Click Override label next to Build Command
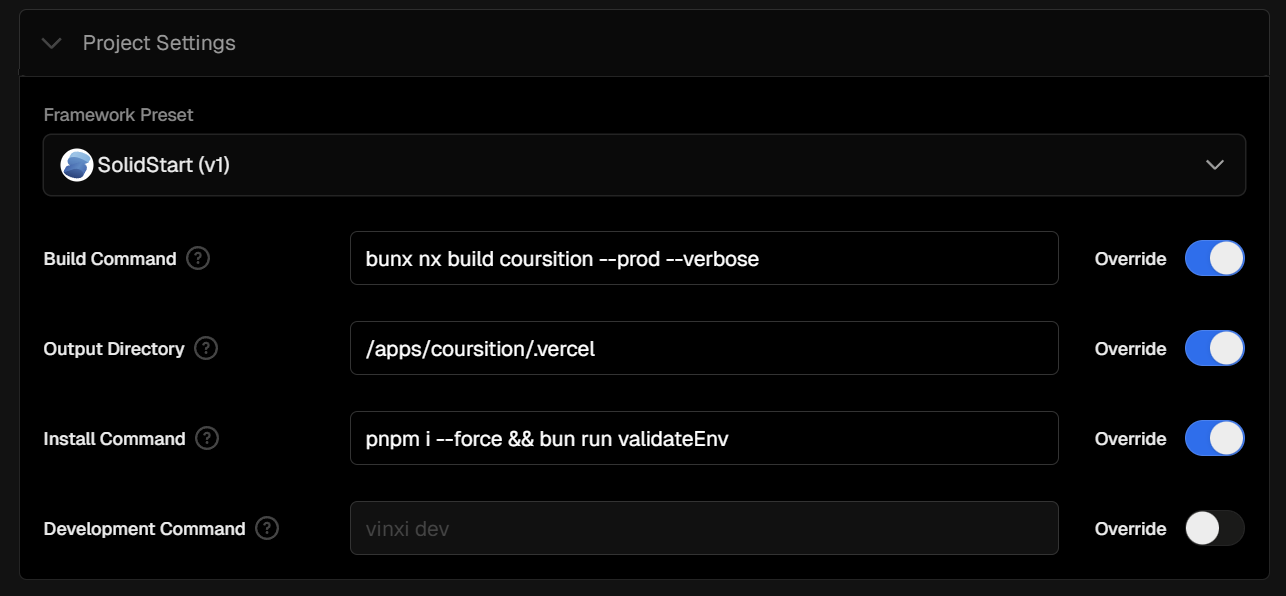 tap(1130, 259)
